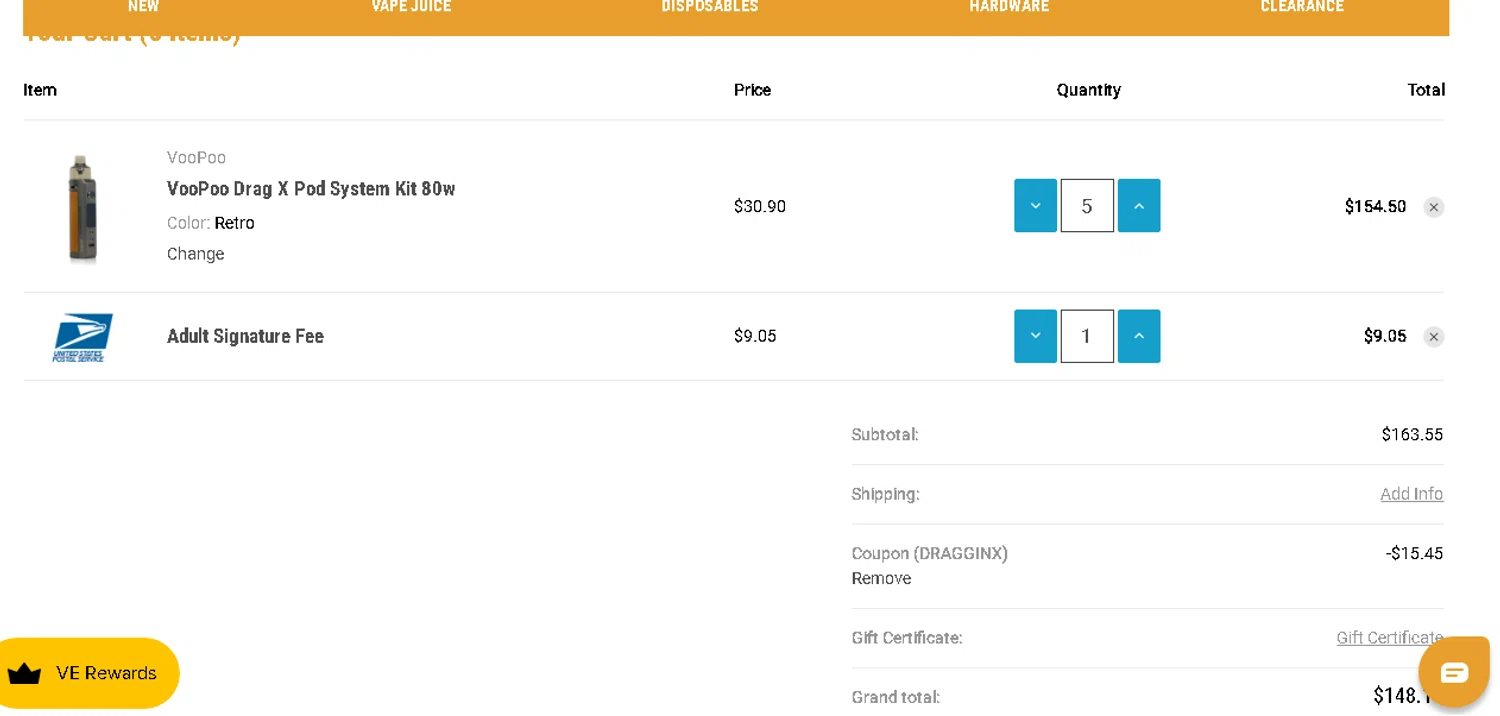The image size is (1500, 716).
Task: Click the $154.50 item total
Action: tap(1375, 207)
